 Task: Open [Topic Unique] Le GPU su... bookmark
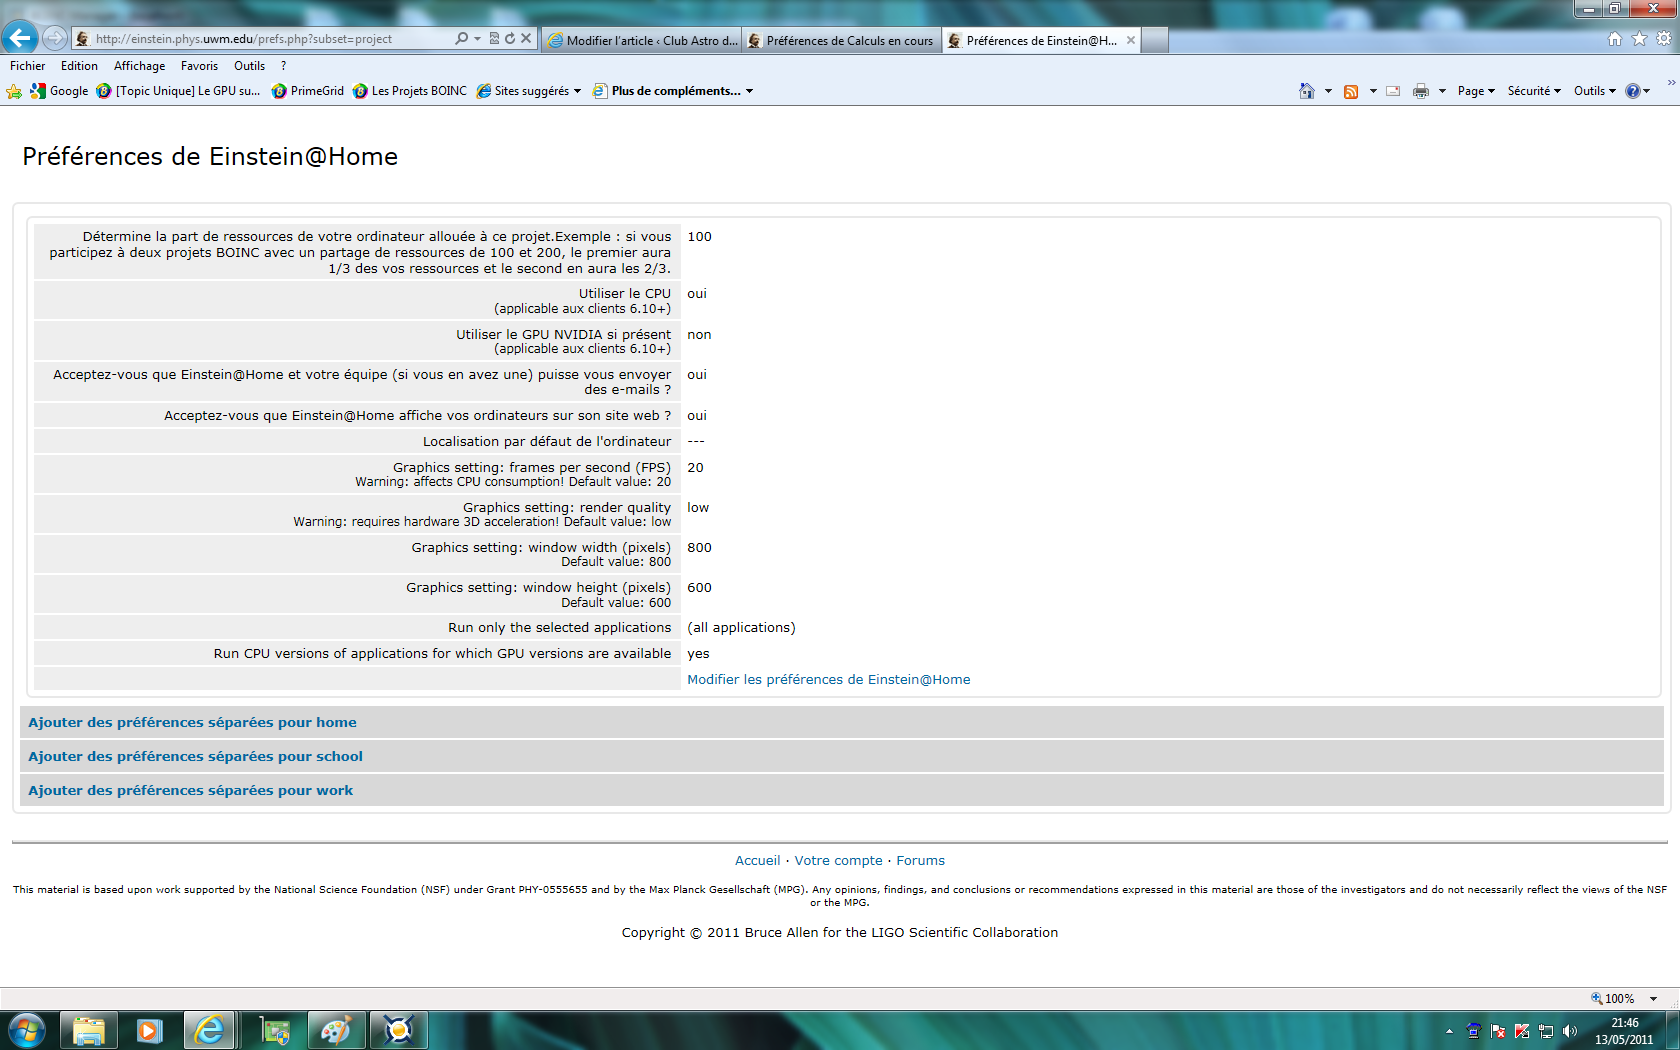coord(178,91)
